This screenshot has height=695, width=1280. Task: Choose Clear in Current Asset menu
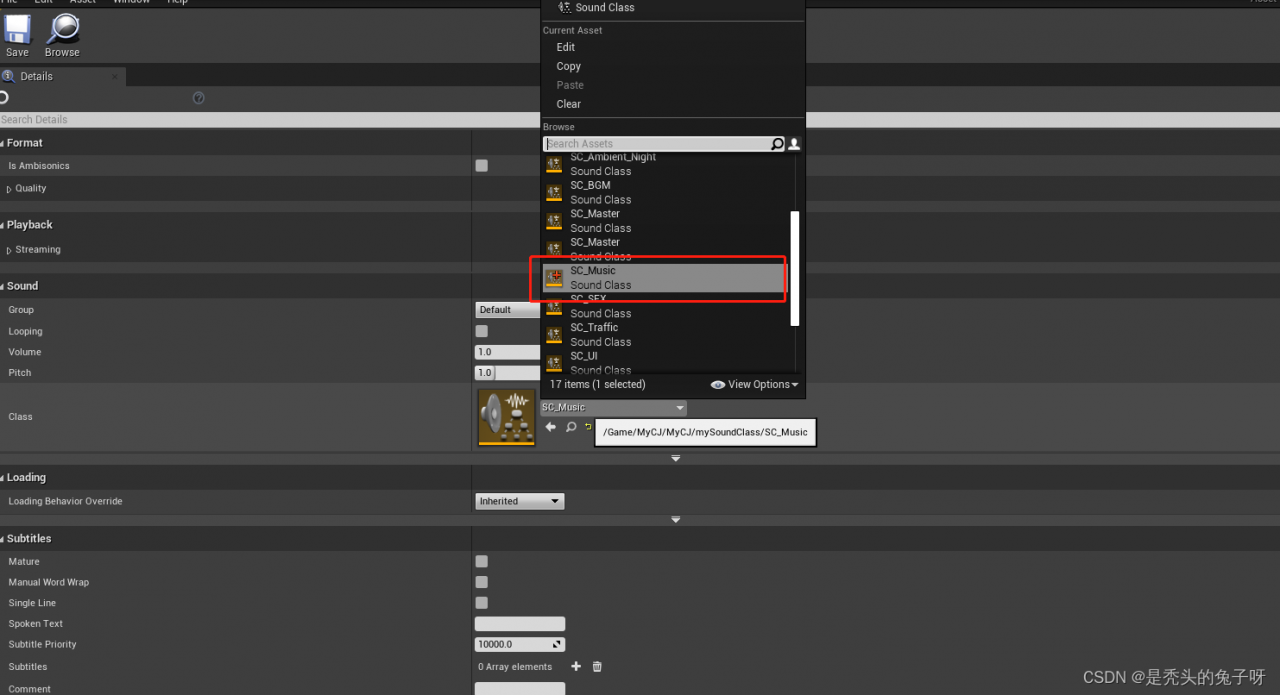[x=569, y=104]
